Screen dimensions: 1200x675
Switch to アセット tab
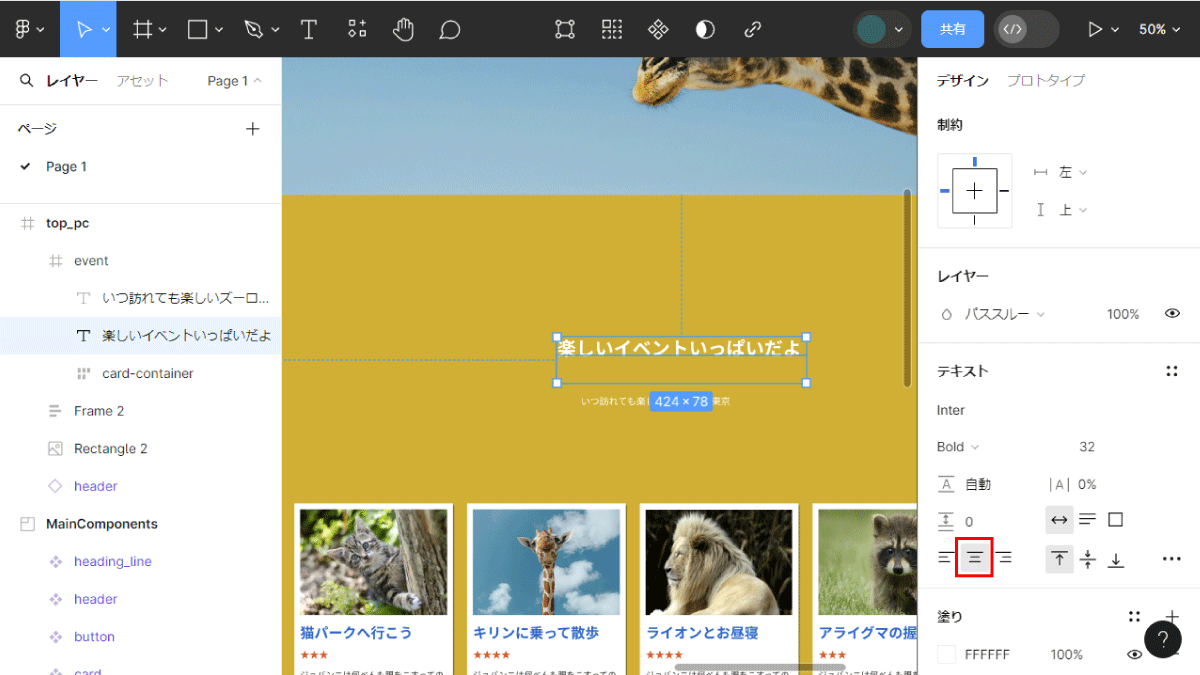[x=142, y=81]
